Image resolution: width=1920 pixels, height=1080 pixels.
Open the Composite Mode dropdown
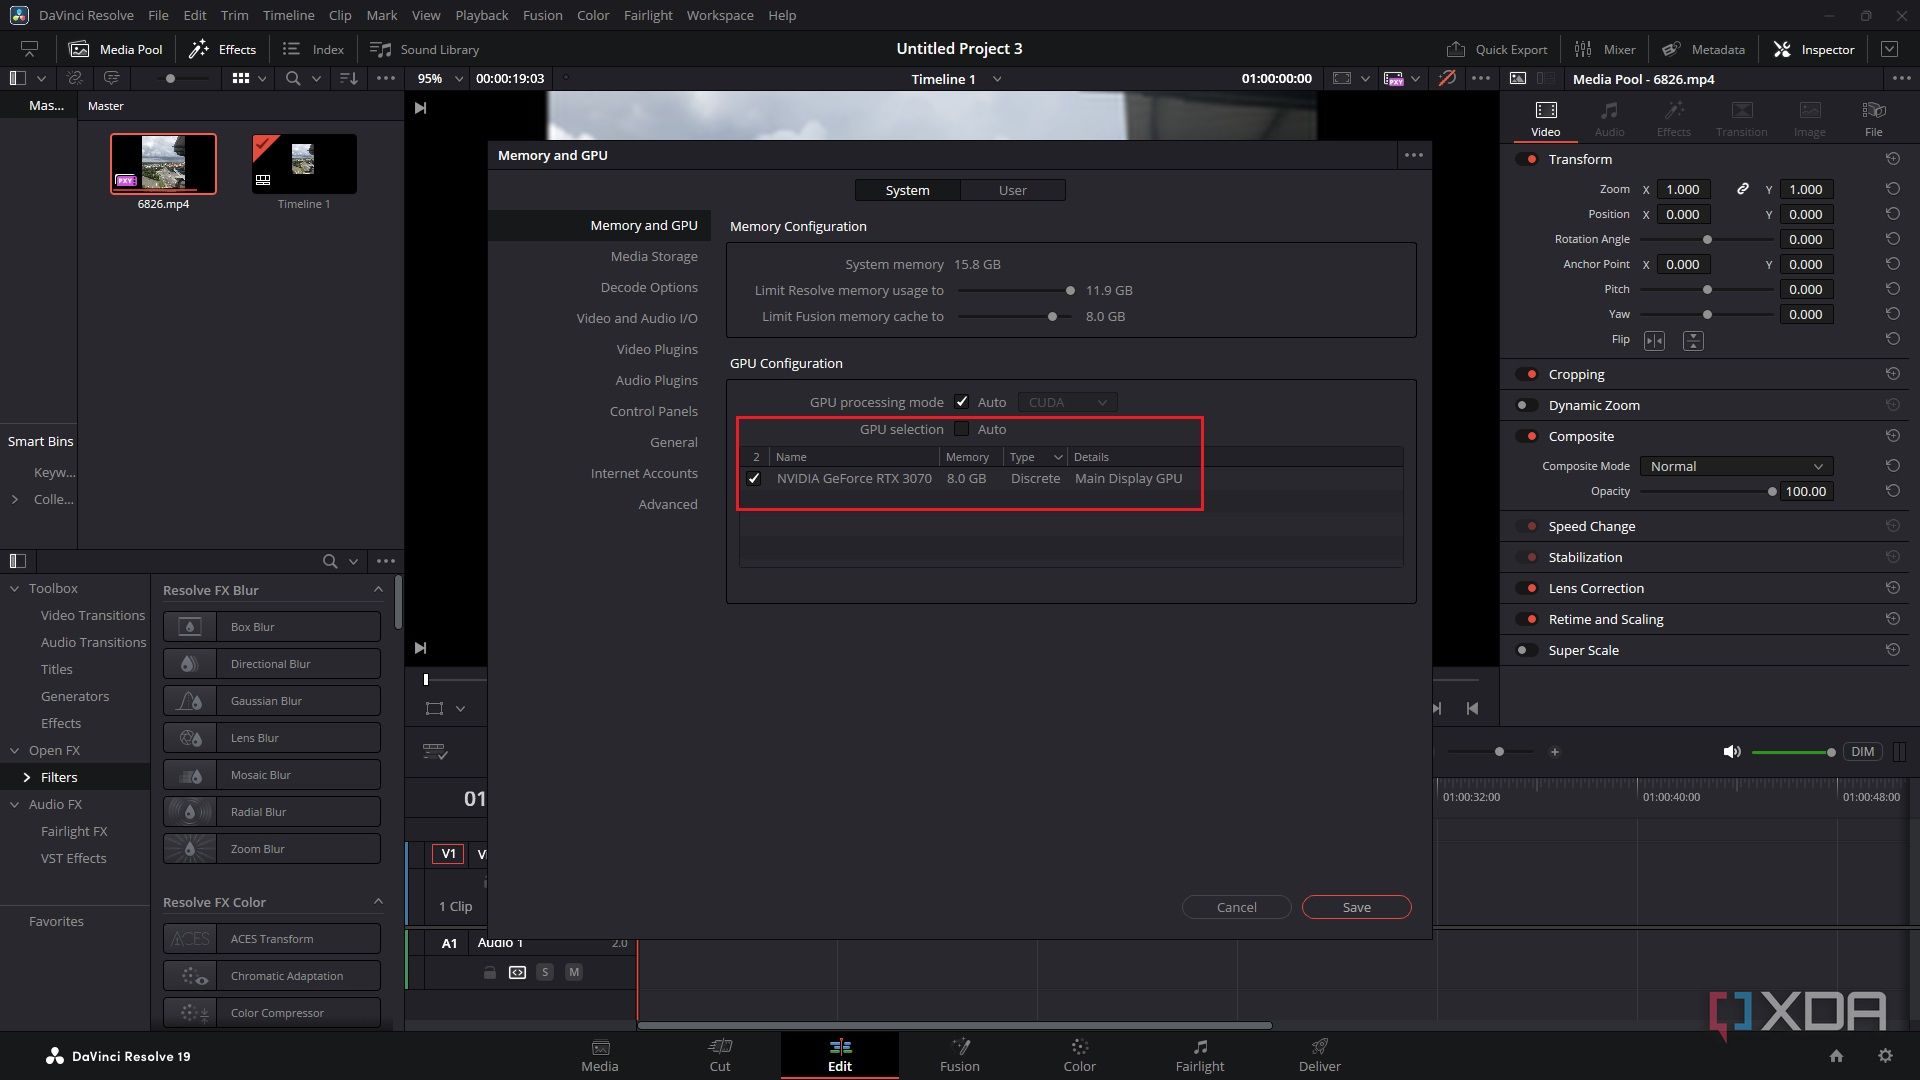1735,466
